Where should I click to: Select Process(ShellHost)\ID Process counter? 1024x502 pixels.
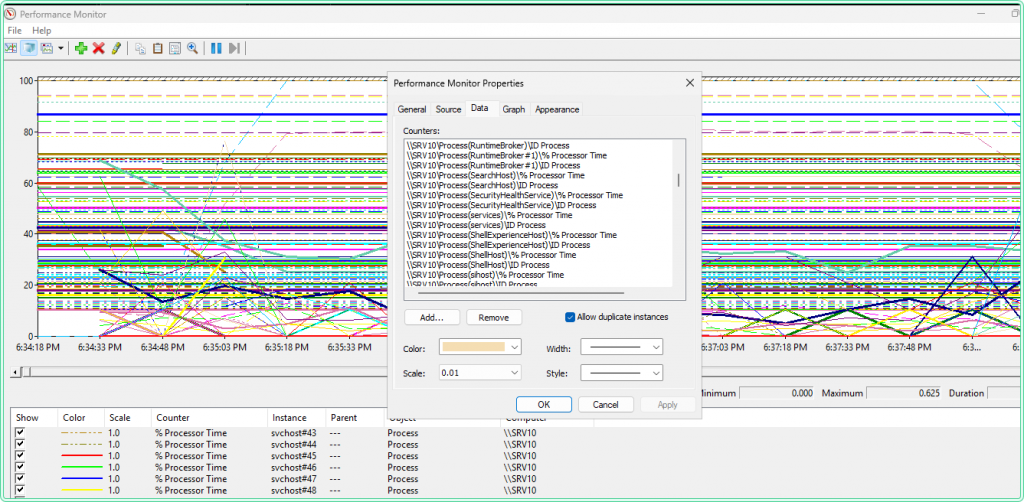(477, 265)
